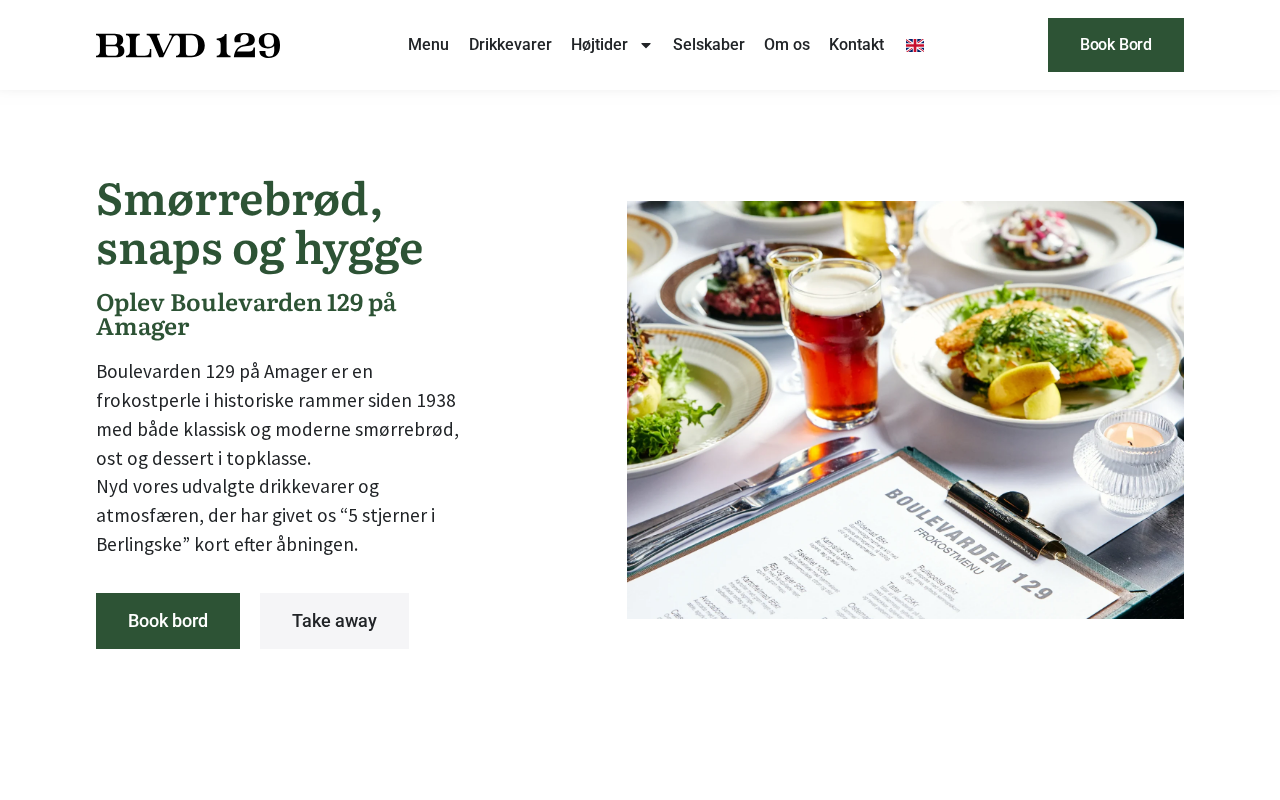Click the Book Bord button in header
Image resolution: width=1280 pixels, height=800 pixels.
click(x=1116, y=45)
